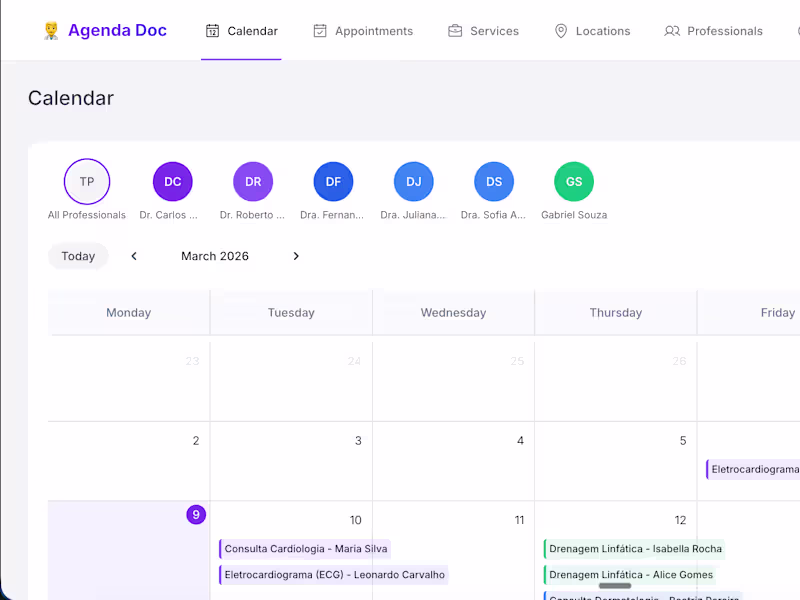Click the overflow drag handle under Alice Gomes event
This screenshot has height=600, width=800.
pos(614,587)
